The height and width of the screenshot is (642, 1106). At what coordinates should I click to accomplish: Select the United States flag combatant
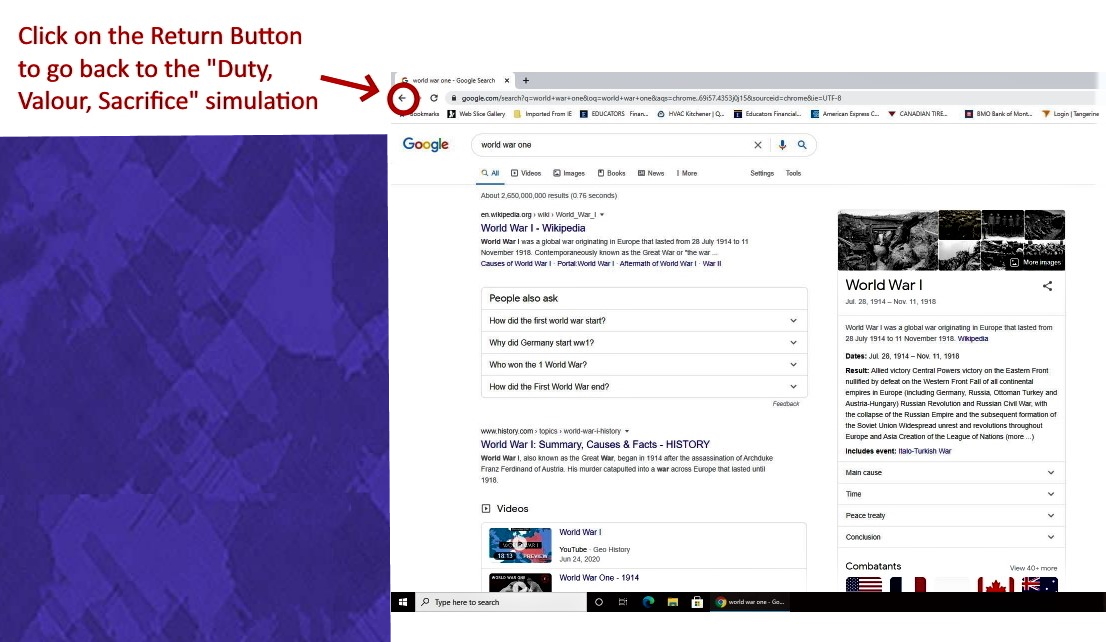pyautogui.click(x=863, y=585)
